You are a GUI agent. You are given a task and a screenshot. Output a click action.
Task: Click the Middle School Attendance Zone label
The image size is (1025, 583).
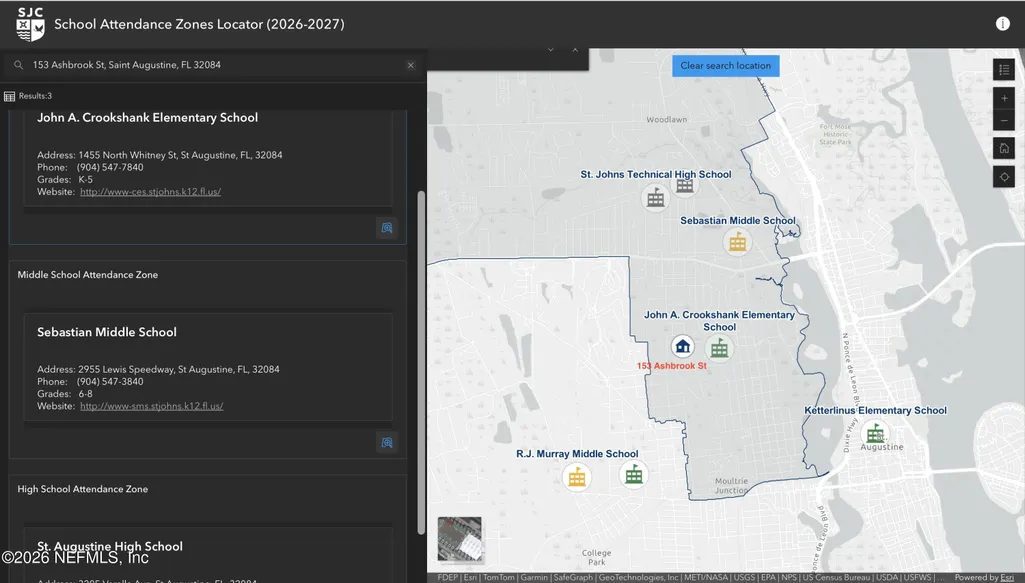pyautogui.click(x=88, y=275)
